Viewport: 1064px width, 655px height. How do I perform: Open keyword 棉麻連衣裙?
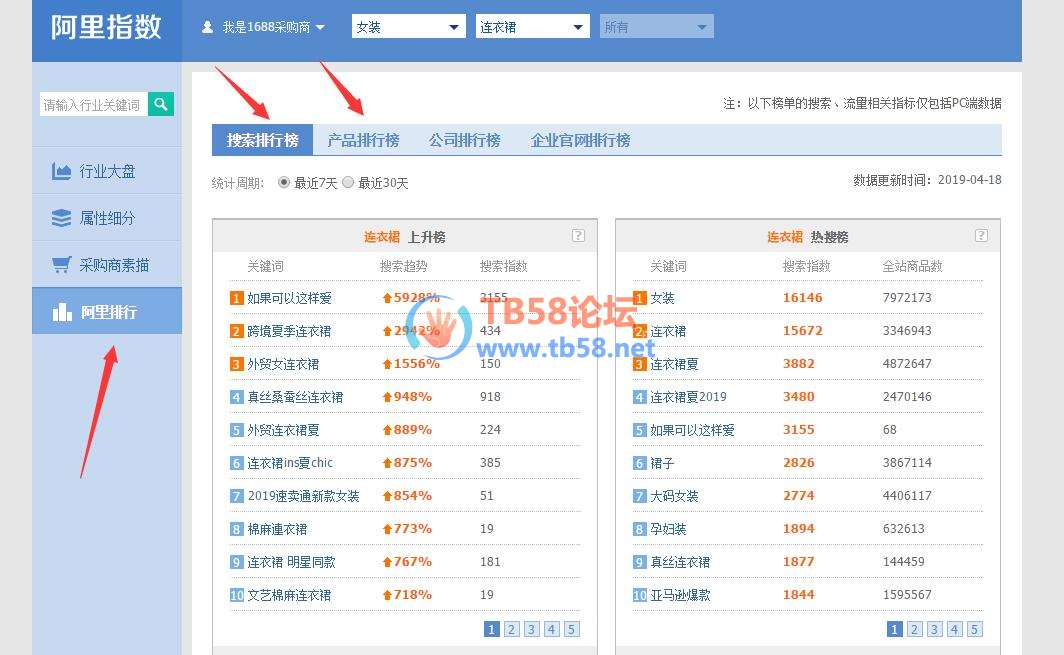[277, 529]
